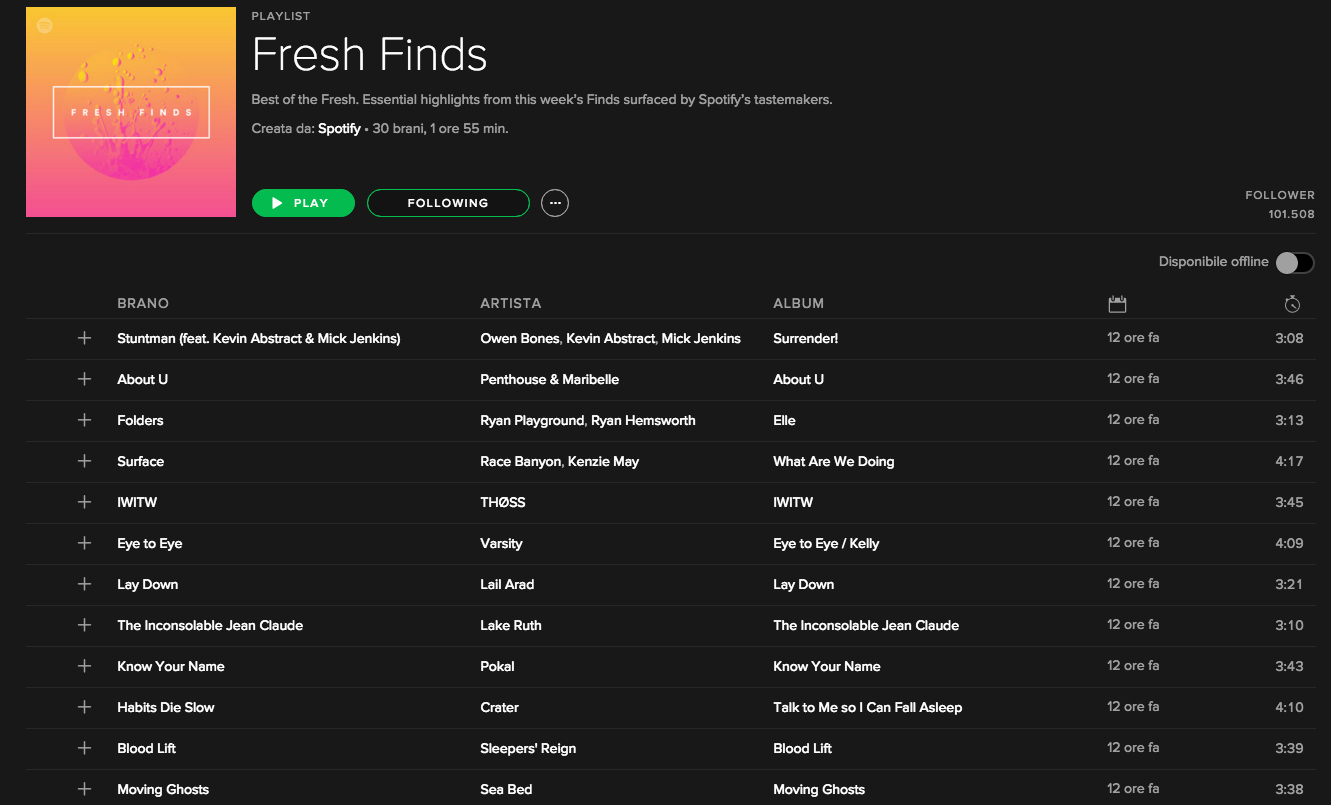Add Lay Down via plus icon
This screenshot has width=1331, height=805.
[x=84, y=584]
